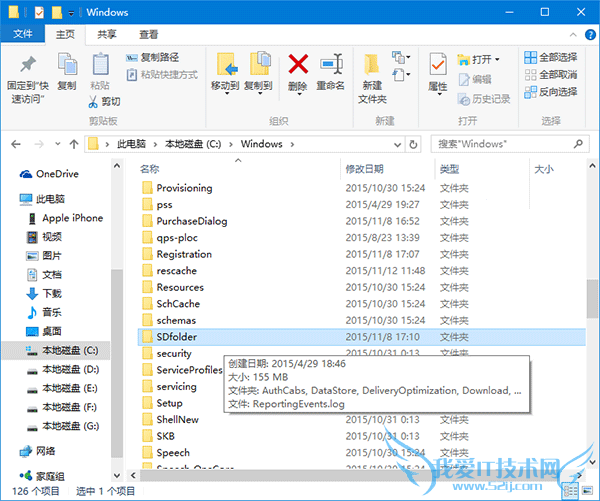The image size is (600, 501).
Task: Click the Paste (粘贴) clipboard icon
Action: (100, 64)
